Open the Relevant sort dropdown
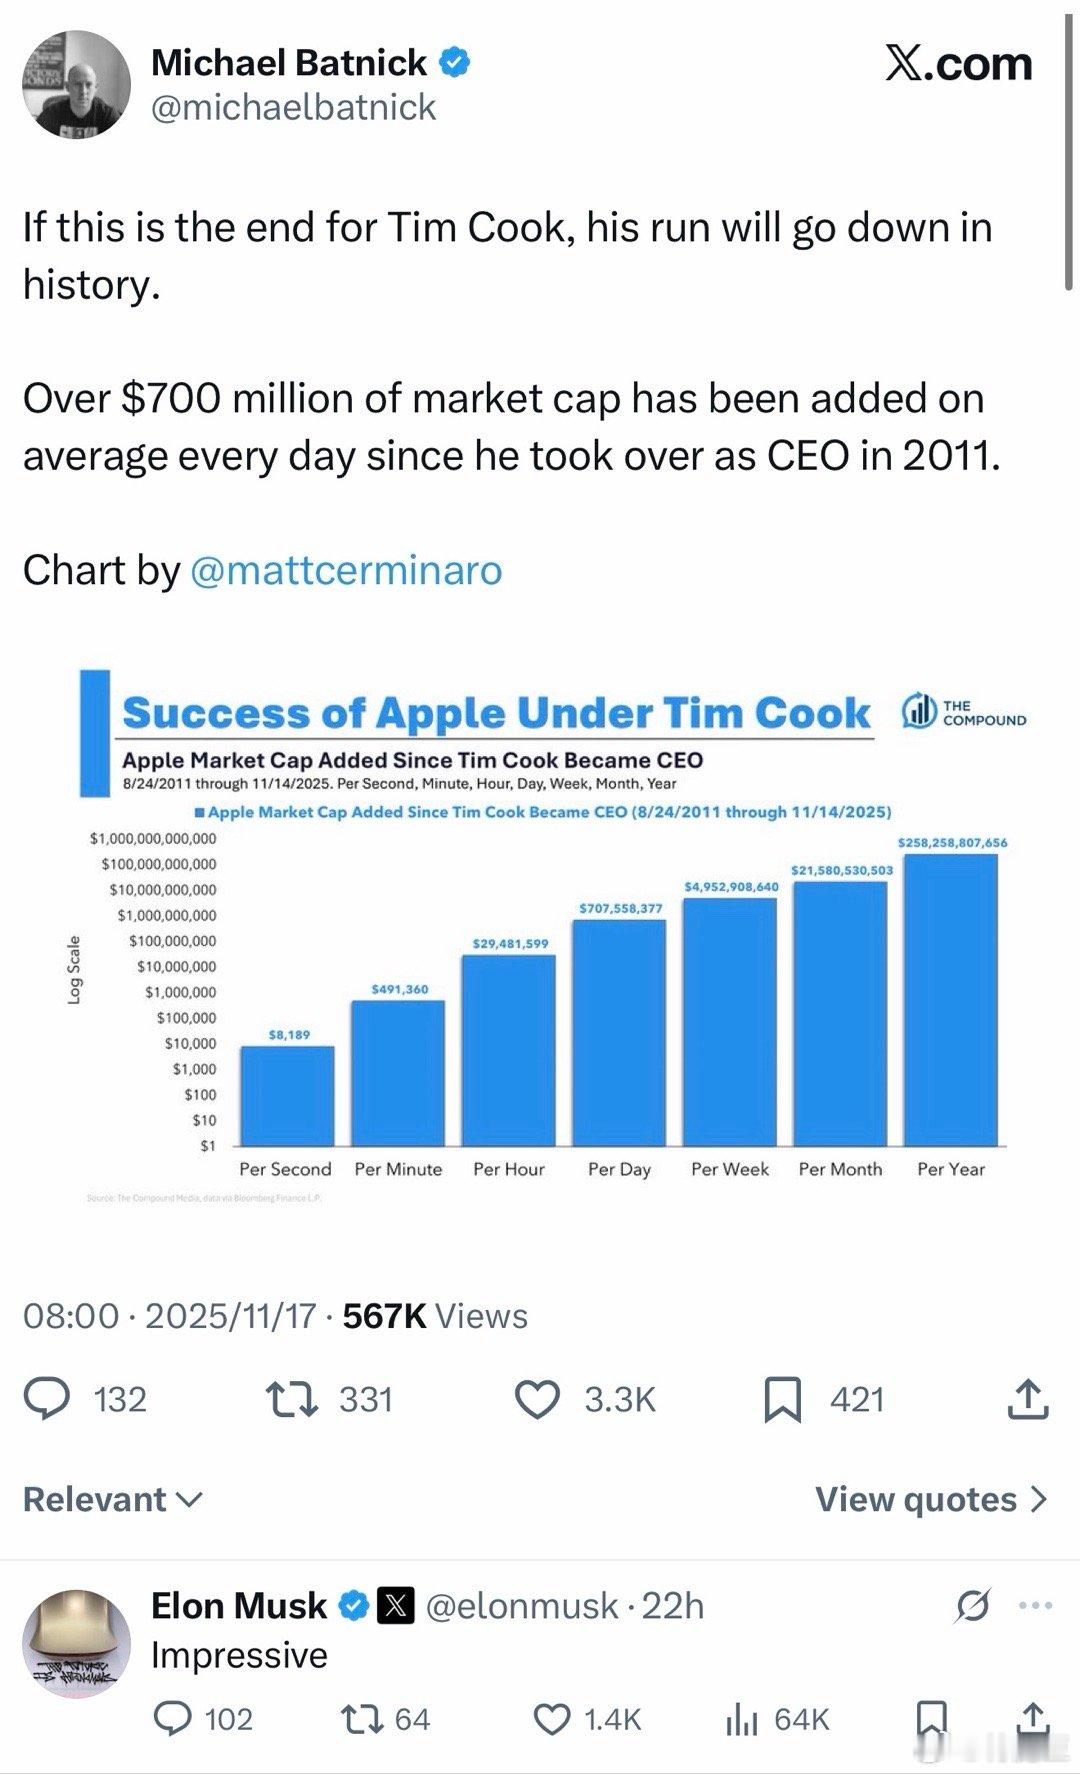1080x1774 pixels. coord(112,1499)
